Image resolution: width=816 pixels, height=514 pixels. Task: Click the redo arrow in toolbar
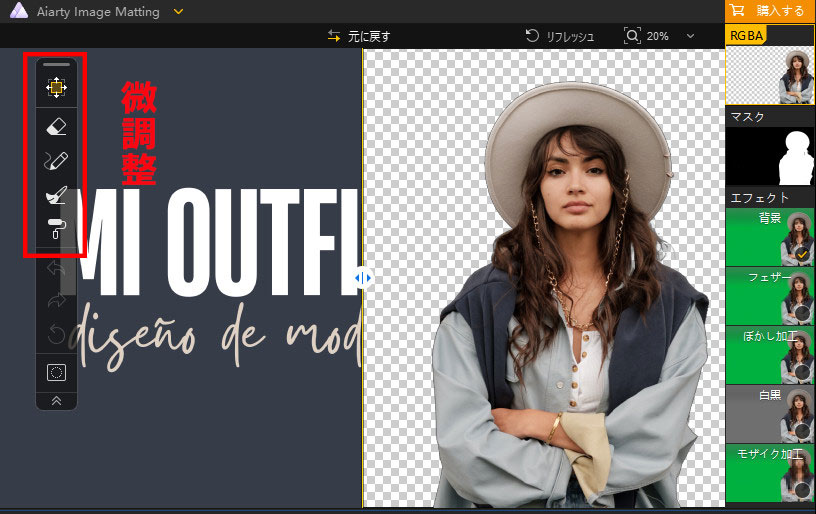56,301
